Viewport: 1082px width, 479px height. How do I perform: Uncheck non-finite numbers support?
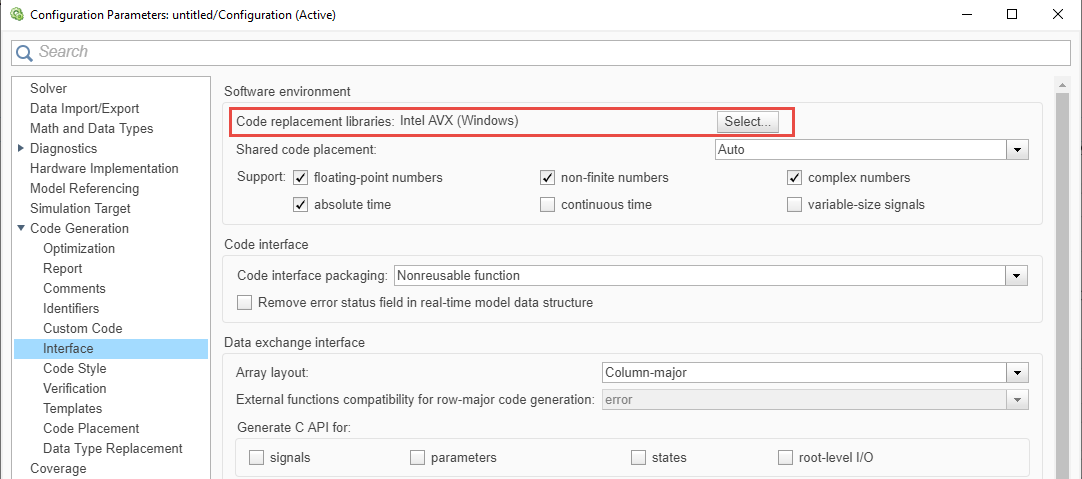click(547, 178)
